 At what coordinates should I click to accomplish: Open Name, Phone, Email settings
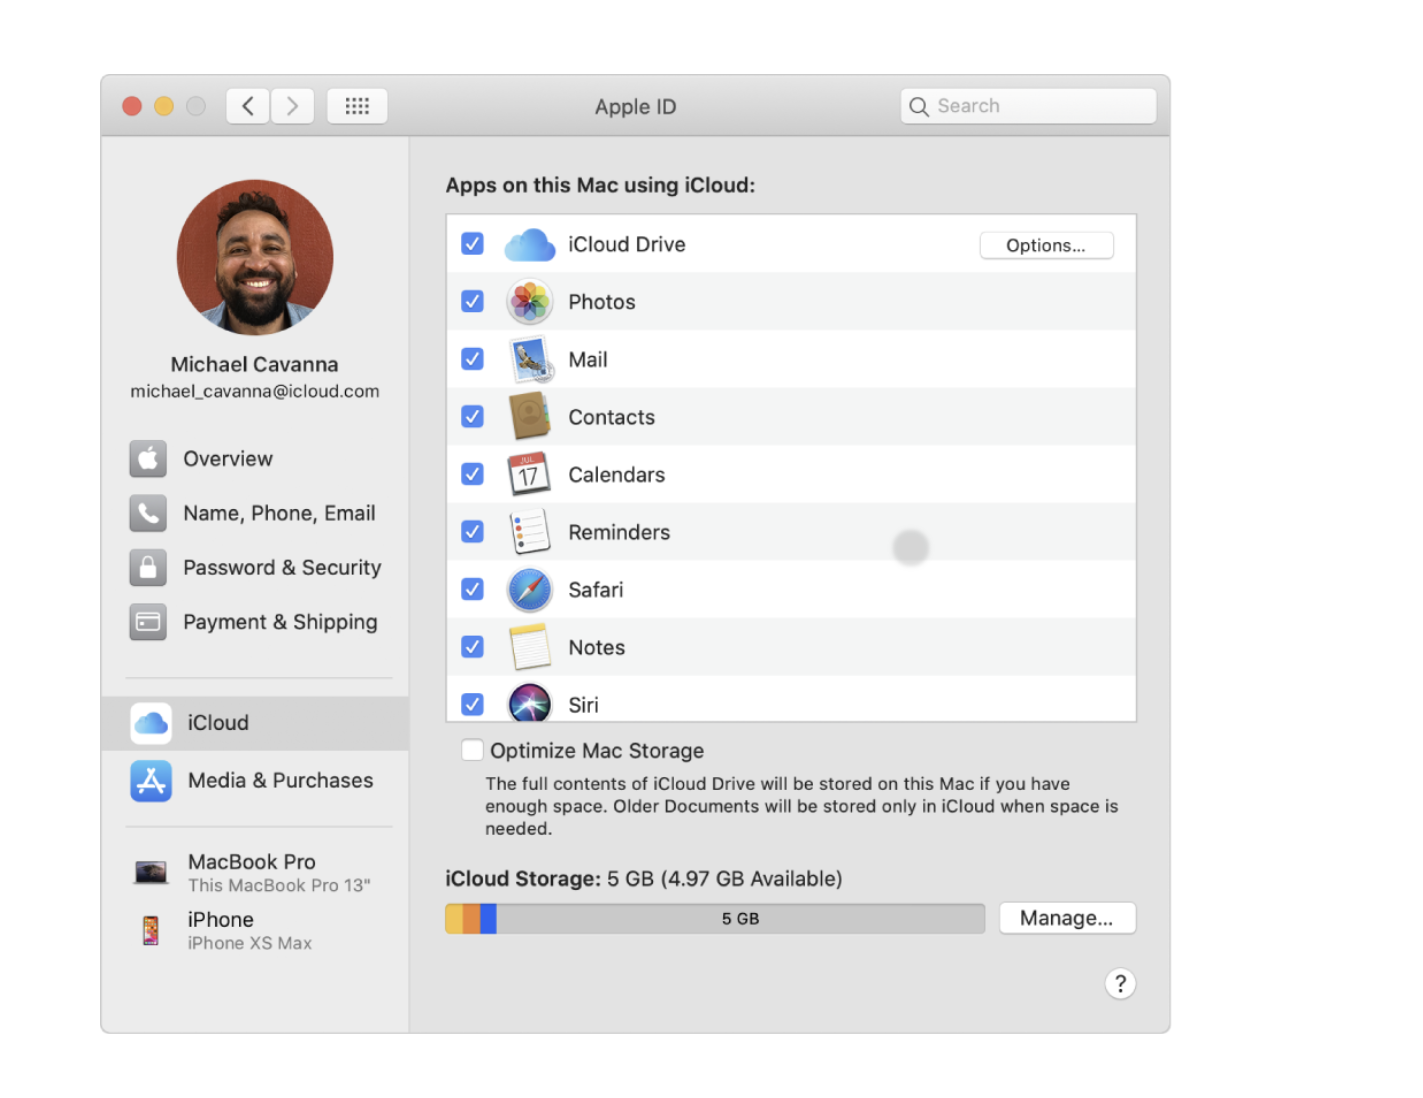coord(255,513)
